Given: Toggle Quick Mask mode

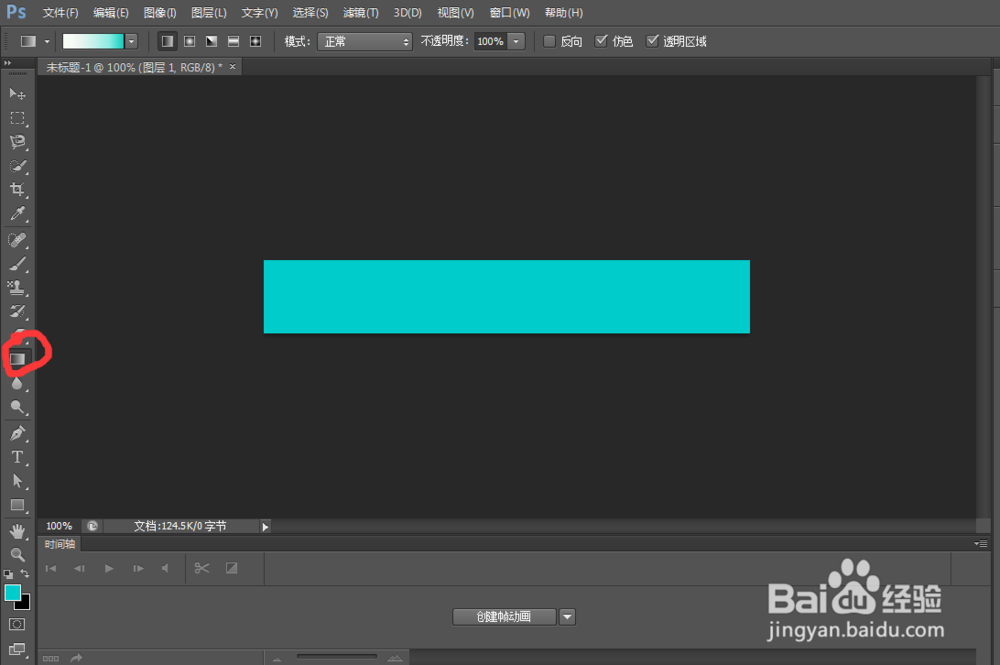Looking at the screenshot, I should click(x=17, y=624).
